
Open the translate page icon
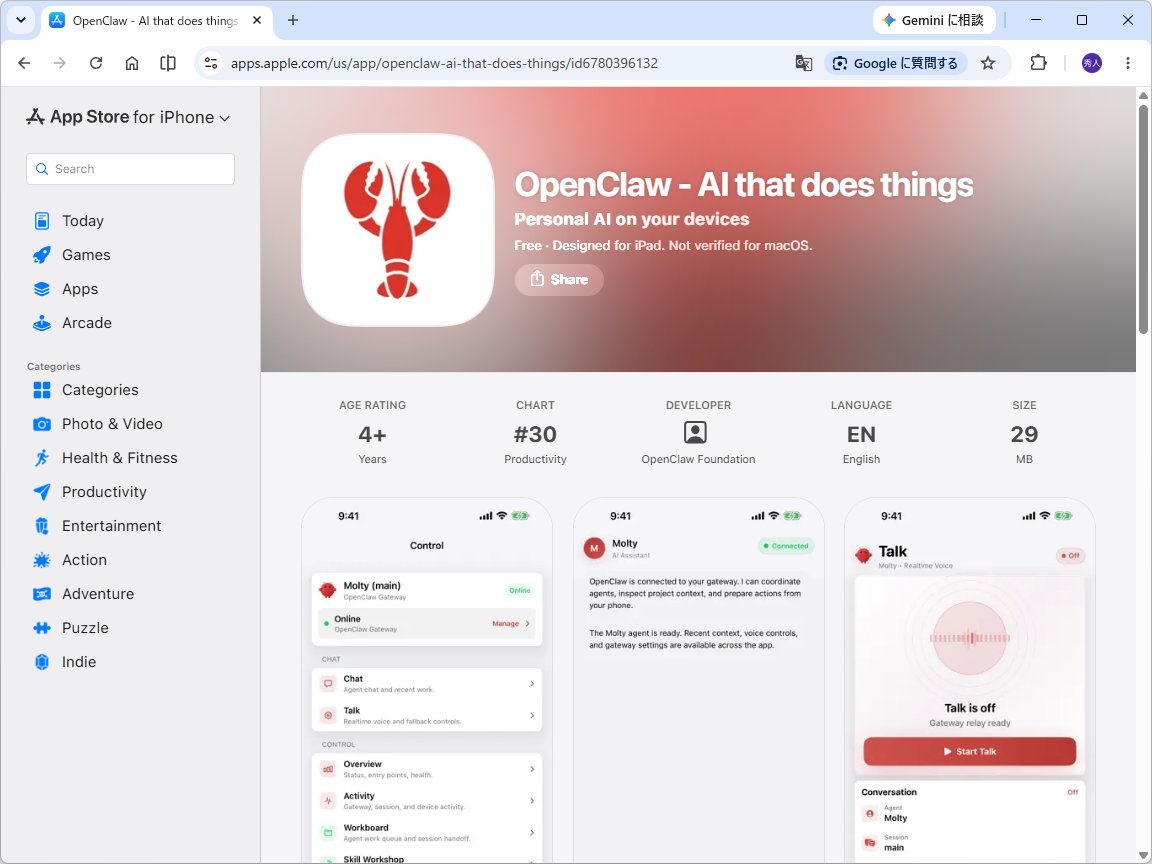click(x=803, y=63)
